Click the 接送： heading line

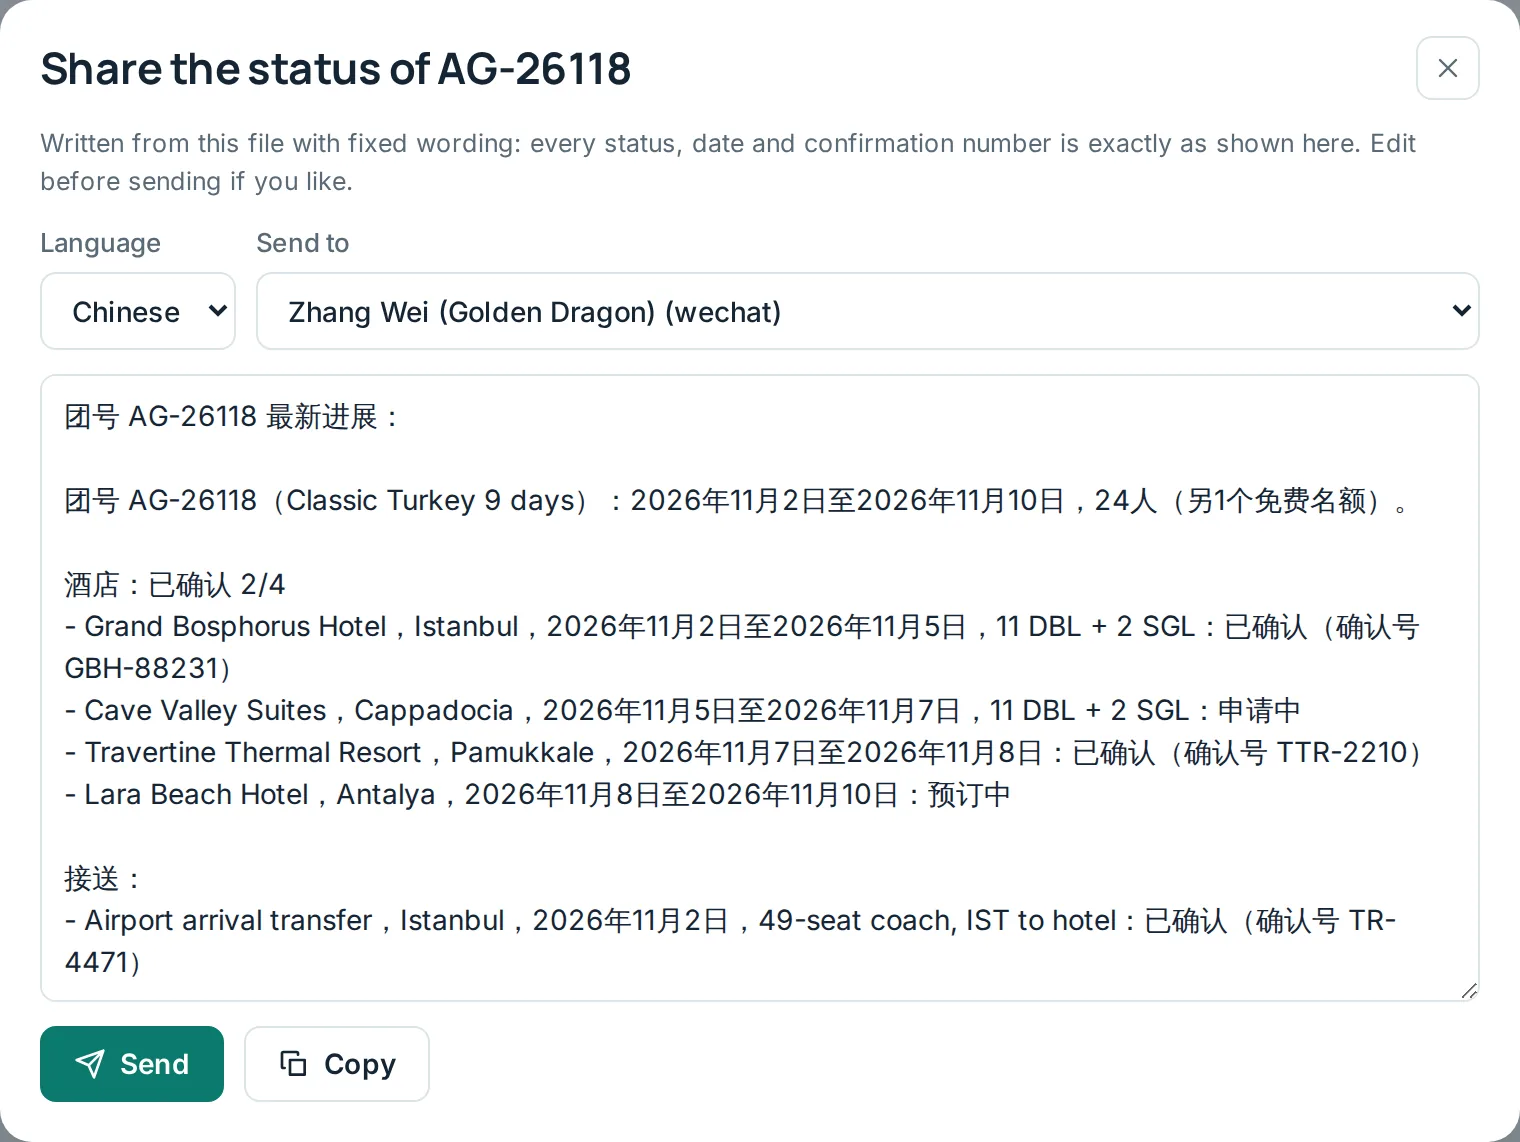click(102, 878)
